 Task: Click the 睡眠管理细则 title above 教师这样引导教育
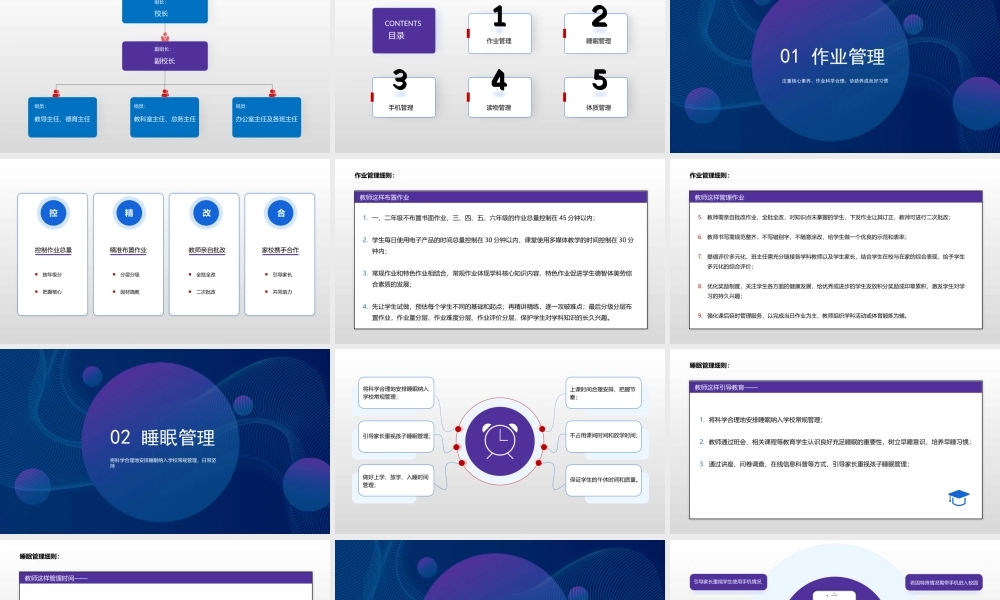[x=709, y=365]
